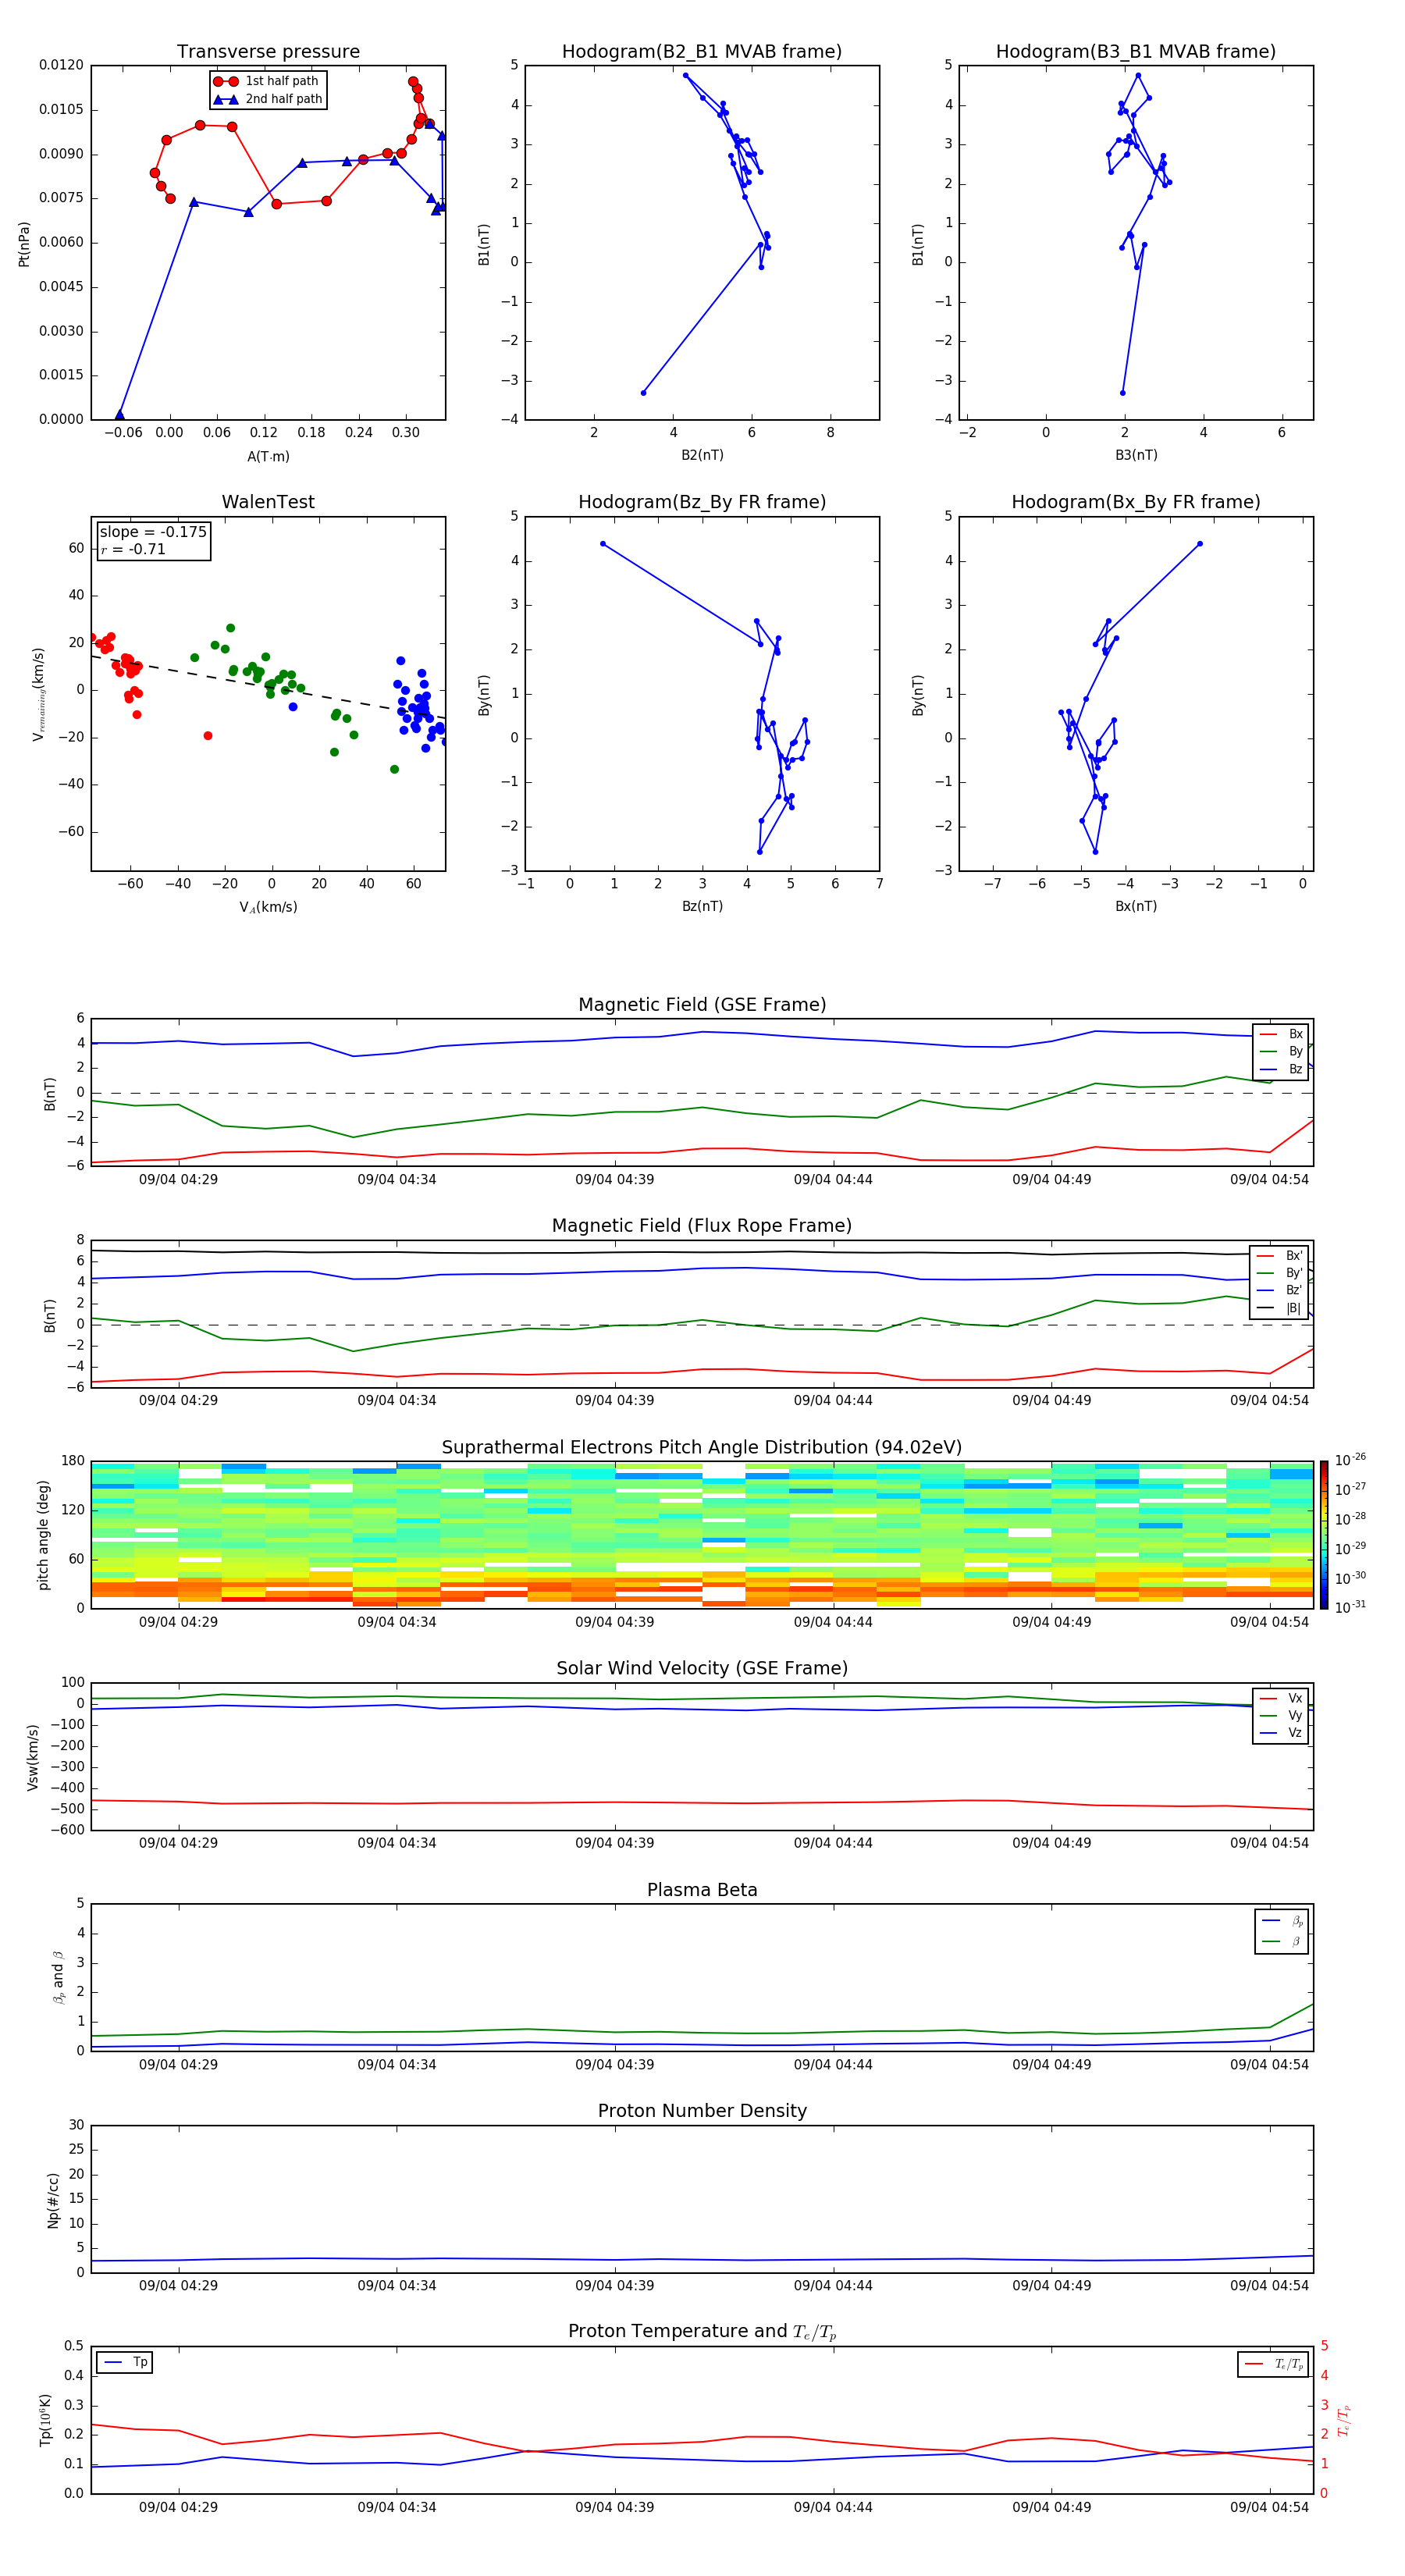Click outlier point at bottom of B2_B1 hodogram

tap(643, 393)
